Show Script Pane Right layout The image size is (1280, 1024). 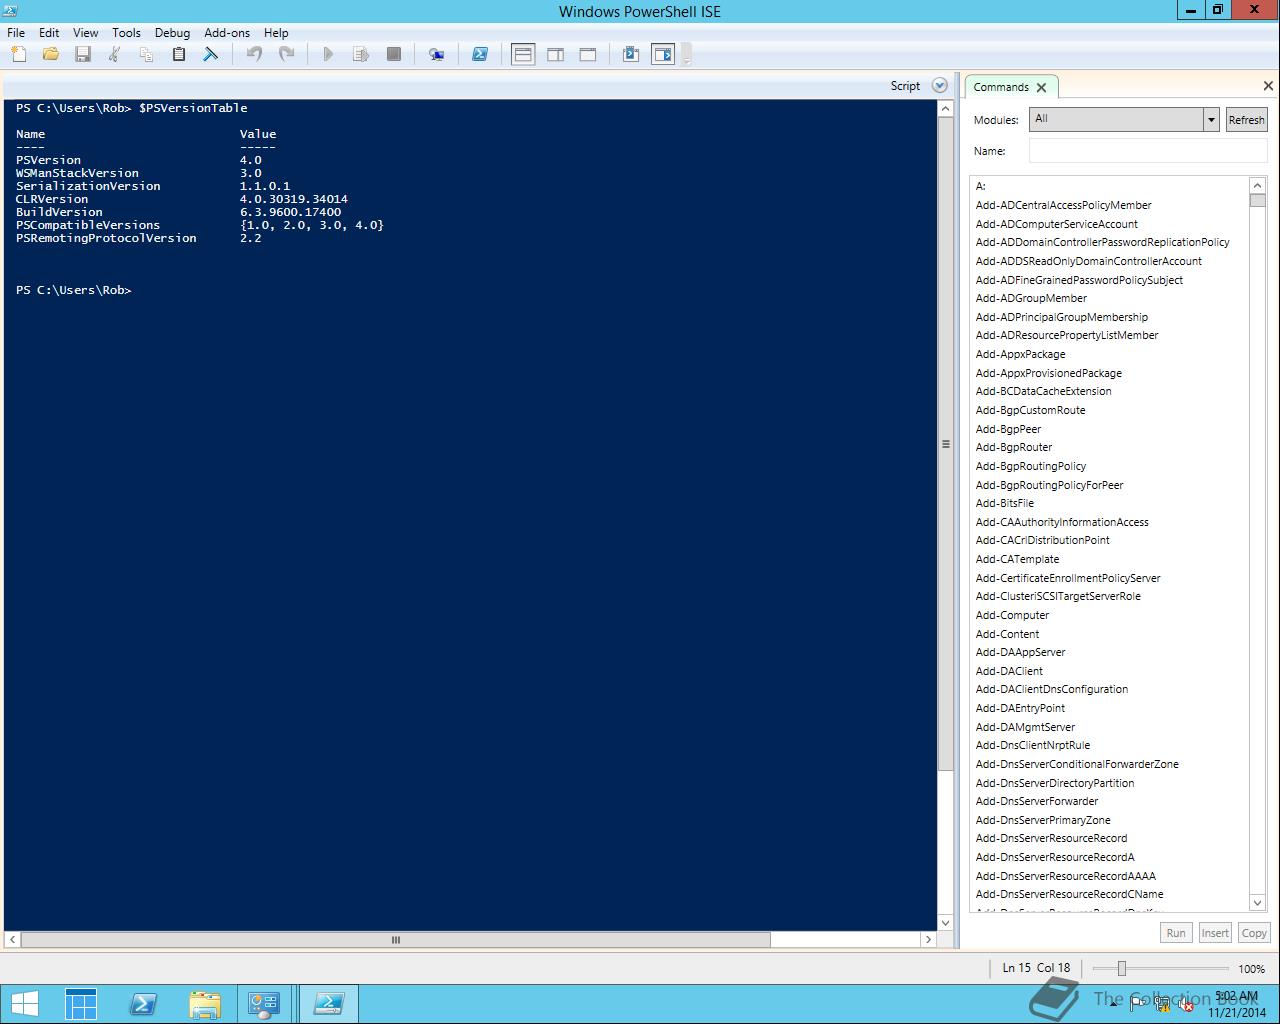pos(555,54)
